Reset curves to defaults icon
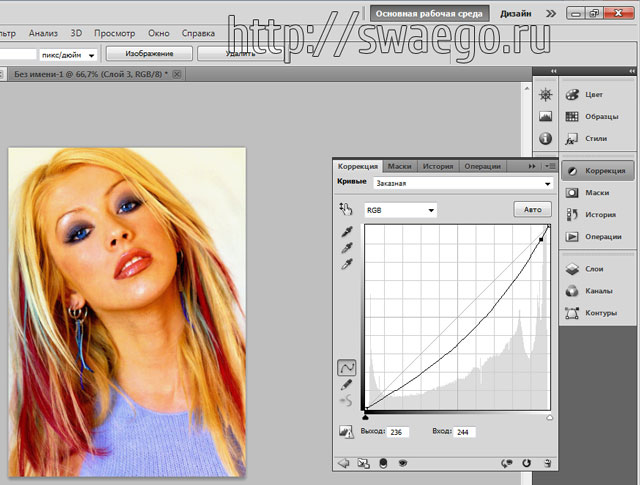 point(526,463)
